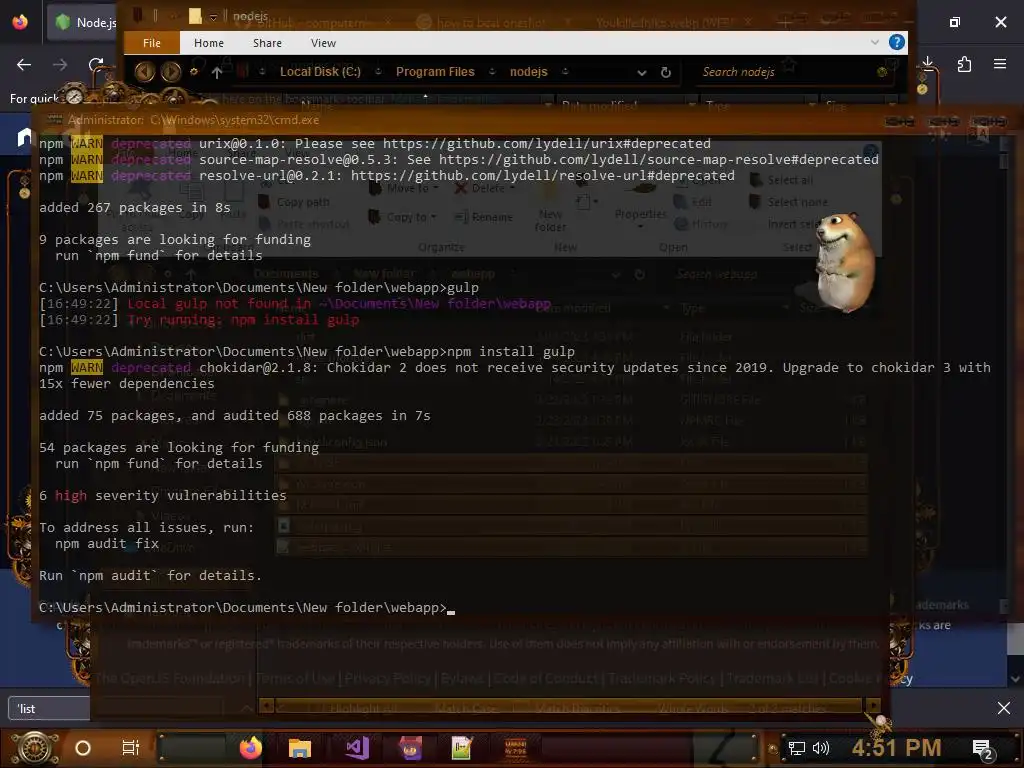
Task: Open the Firefox hamburger application menu
Action: [1000, 64]
